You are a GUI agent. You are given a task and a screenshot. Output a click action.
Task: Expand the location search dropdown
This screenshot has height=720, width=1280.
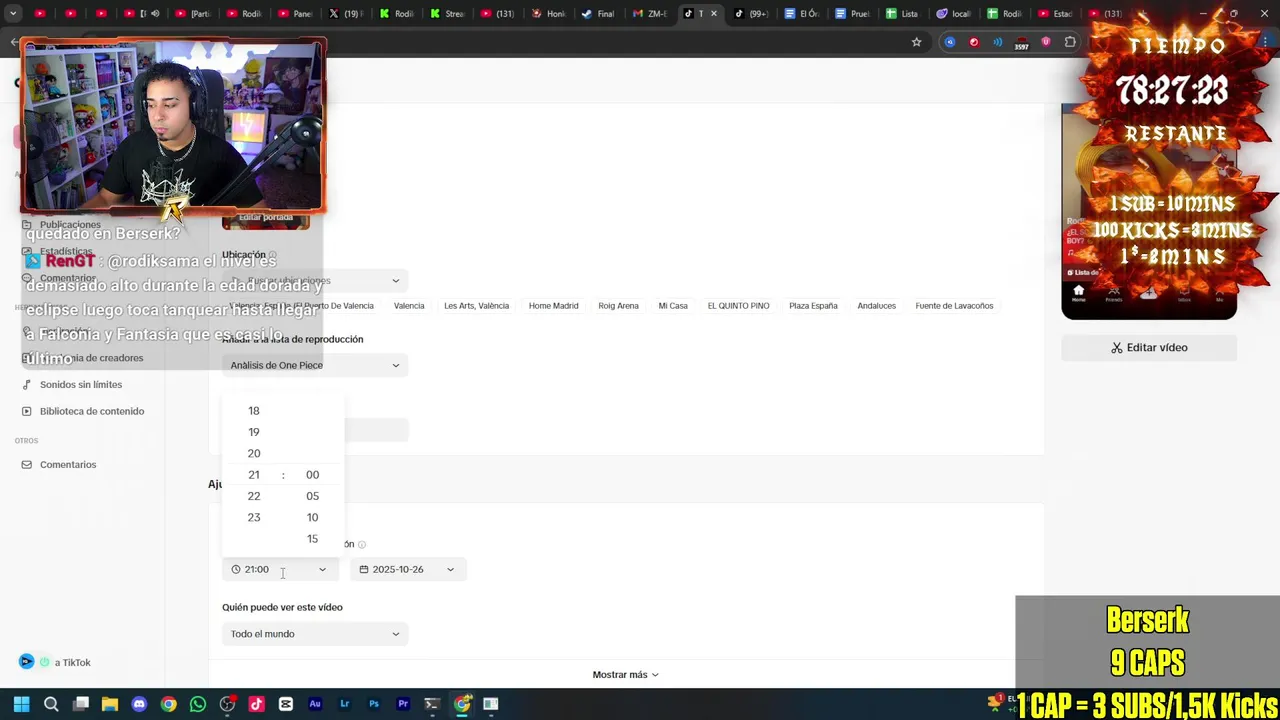tap(315, 280)
